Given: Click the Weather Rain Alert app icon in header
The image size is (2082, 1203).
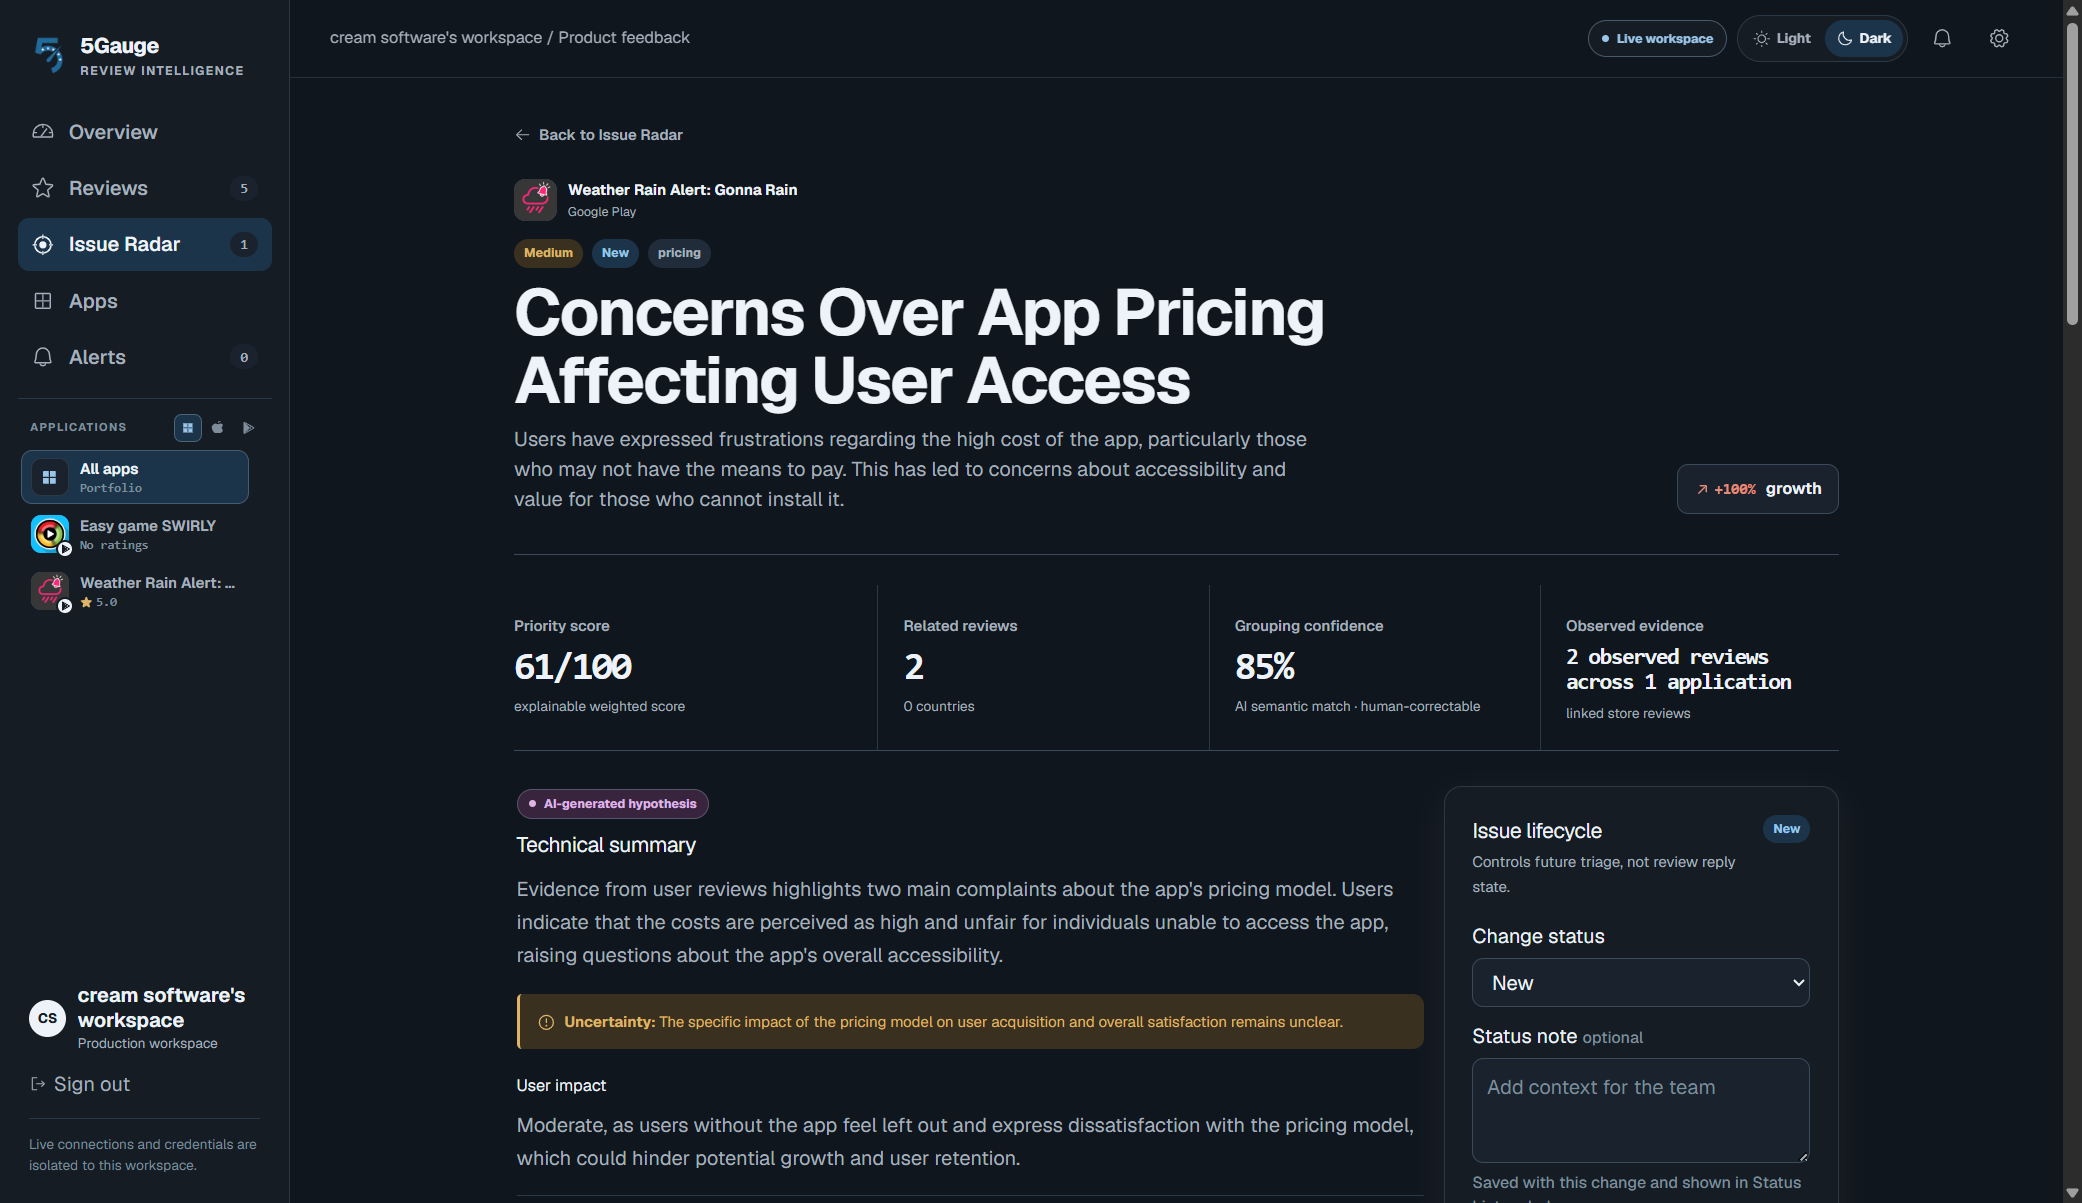Looking at the screenshot, I should click(535, 199).
